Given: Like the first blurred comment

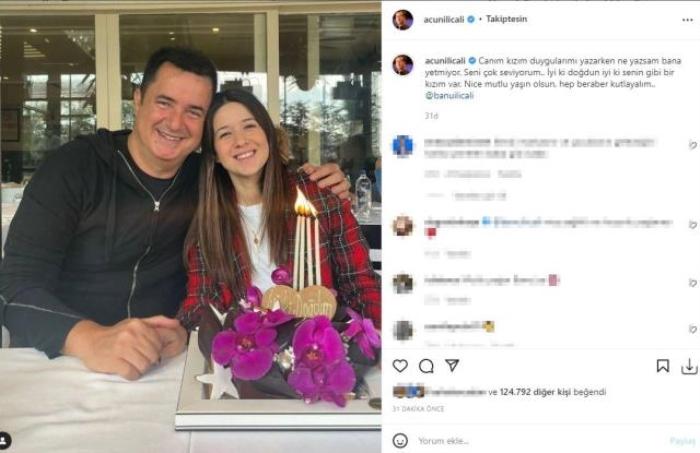Looking at the screenshot, I should pyautogui.click(x=693, y=145).
